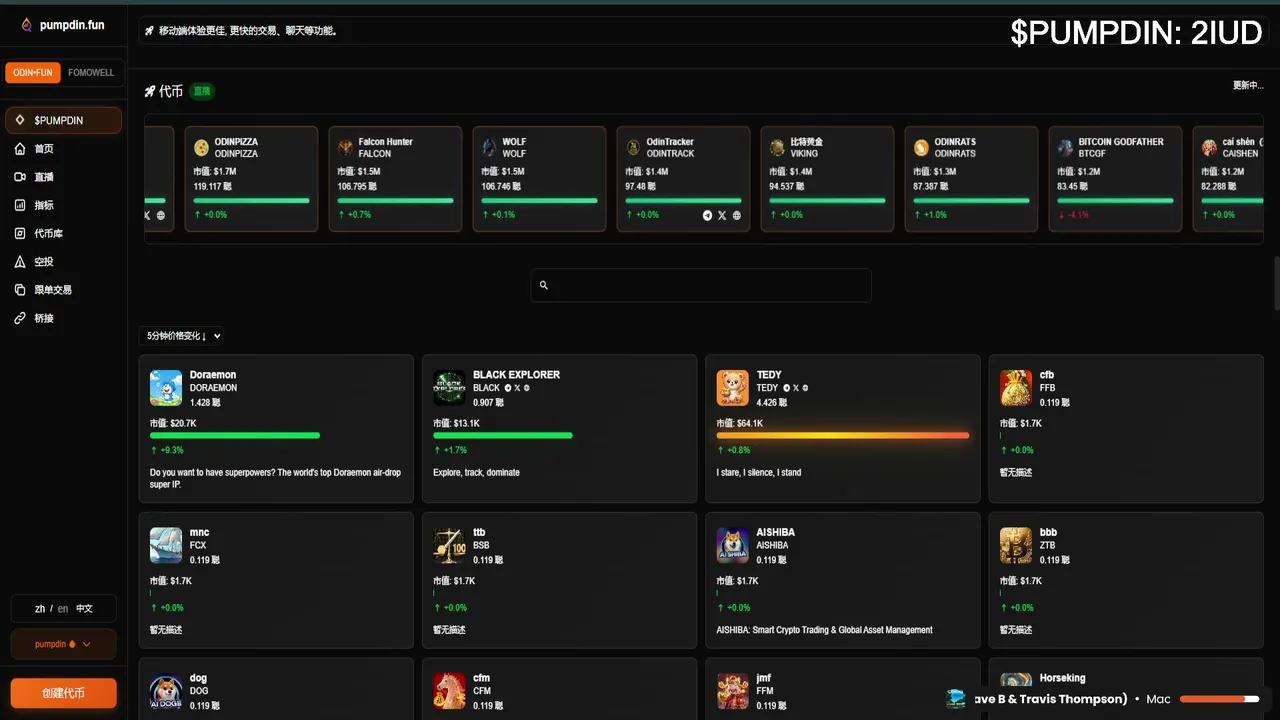Screen dimensions: 1280x720
Task: Open the 5分钟价格变化 sort dropdown
Action: pyautogui.click(x=181, y=336)
